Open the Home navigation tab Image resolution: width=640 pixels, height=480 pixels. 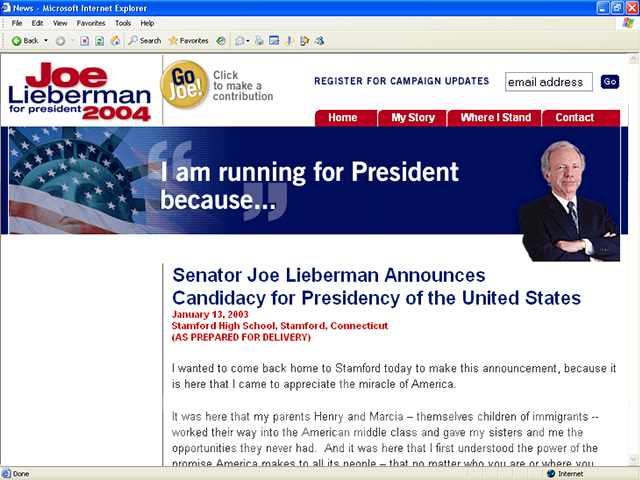346,118
